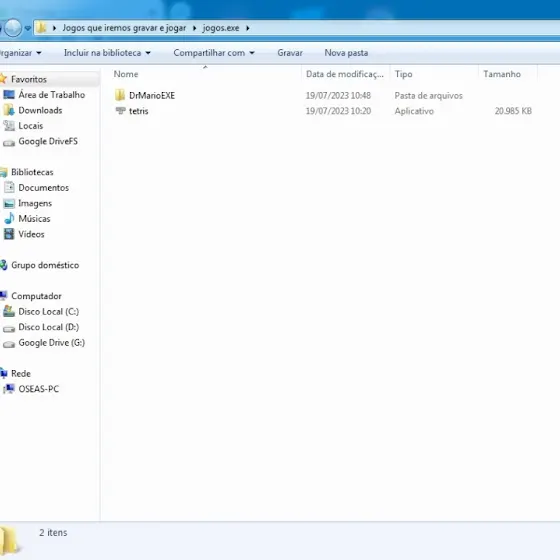Screen dimensions: 560x560
Task: Go to Área de Trabalho shortcut
Action: coord(51,95)
